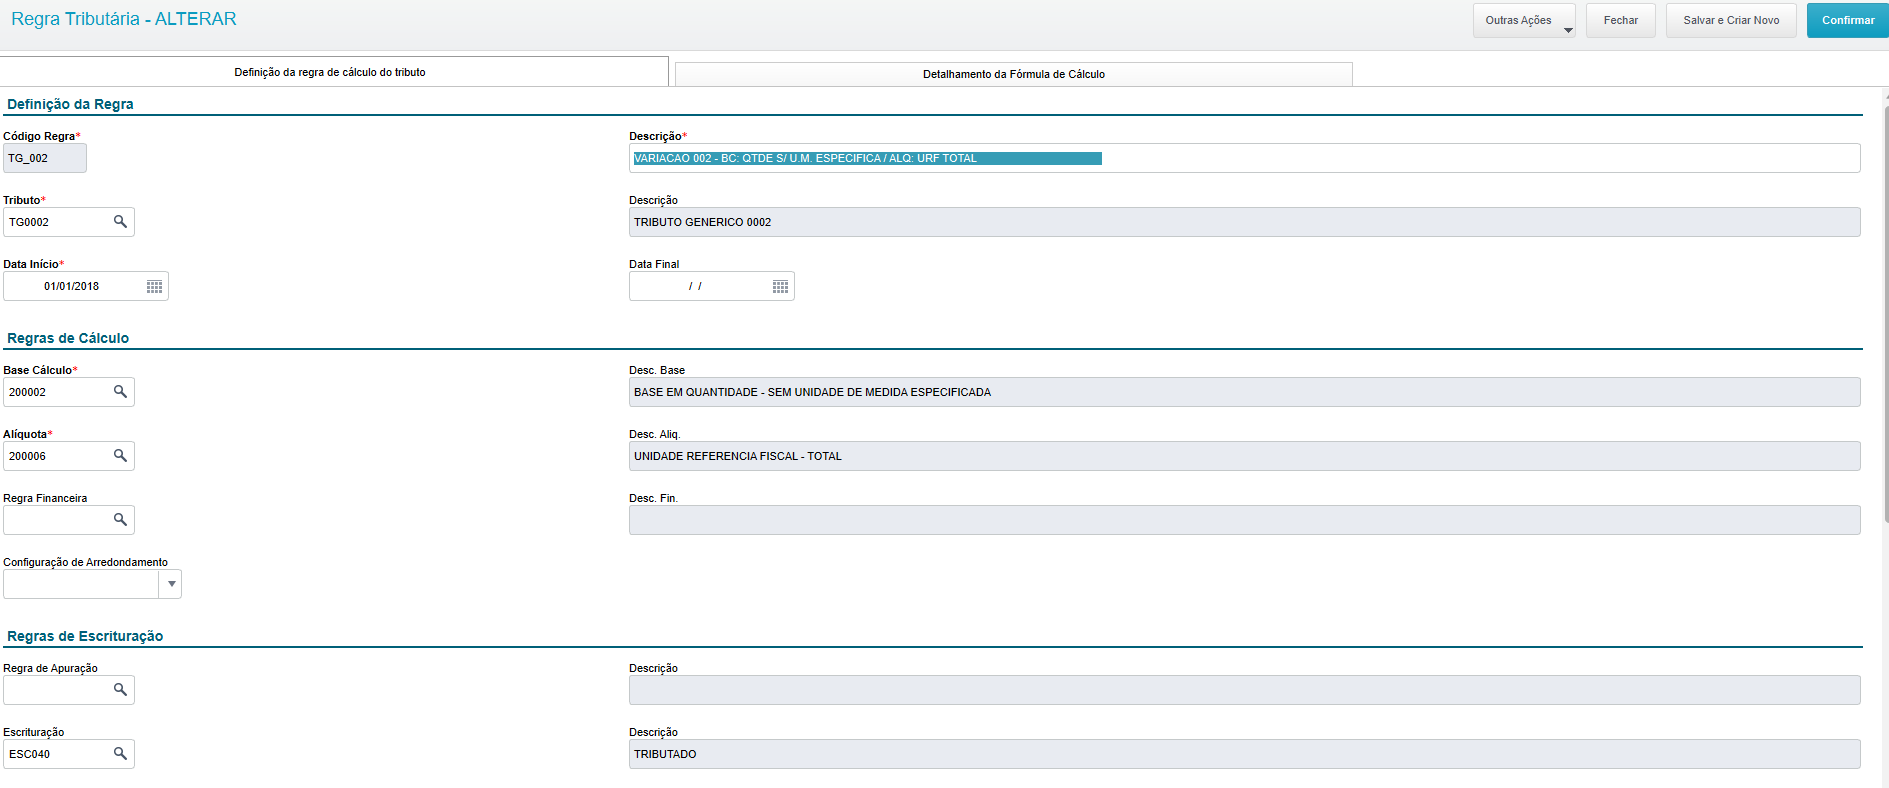Image resolution: width=1889 pixels, height=788 pixels.
Task: Open the Data Final calendar picker
Action: pos(780,287)
